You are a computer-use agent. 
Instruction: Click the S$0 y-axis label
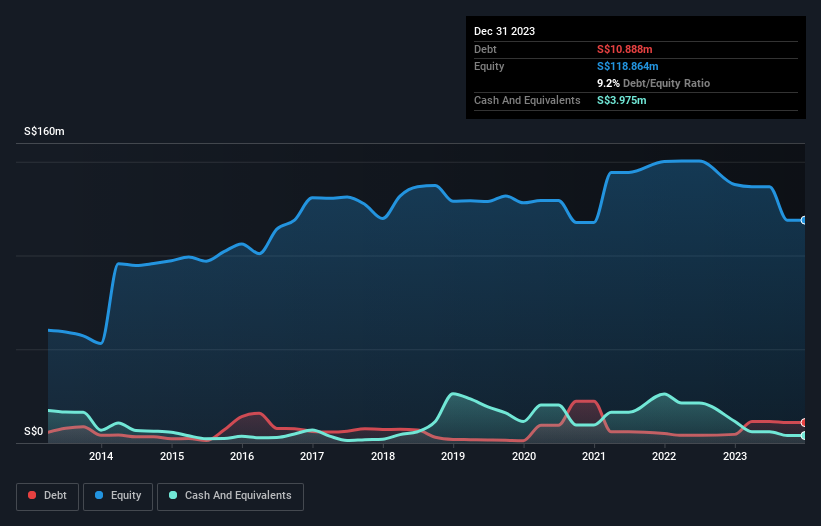35,432
